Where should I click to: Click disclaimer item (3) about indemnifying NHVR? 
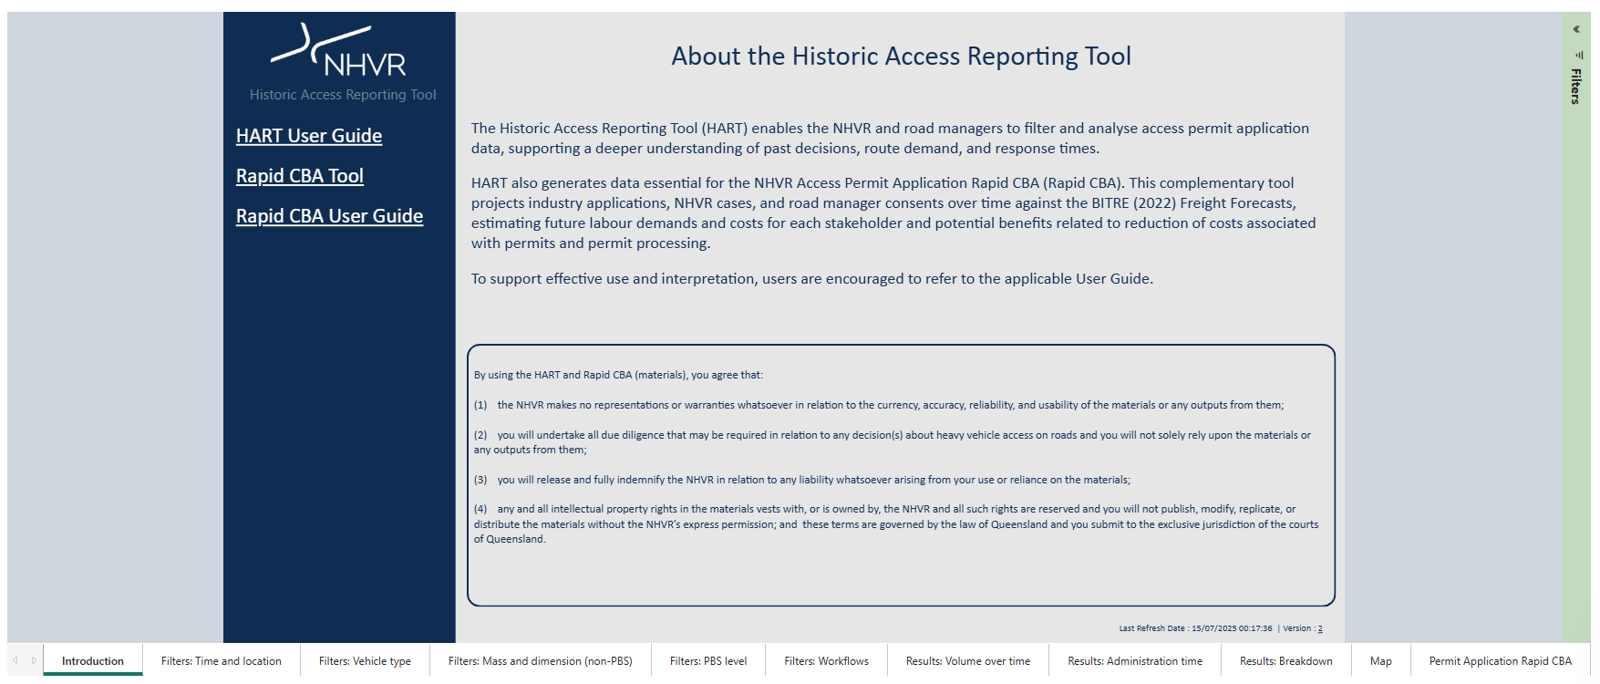[802, 480]
